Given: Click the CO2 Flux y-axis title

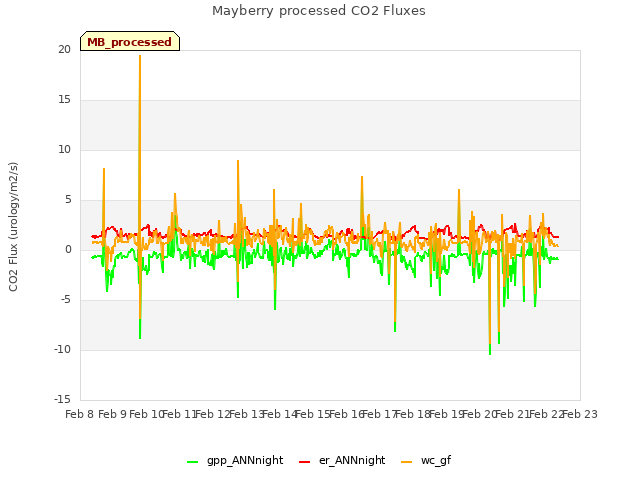Looking at the screenshot, I should pos(13,227).
